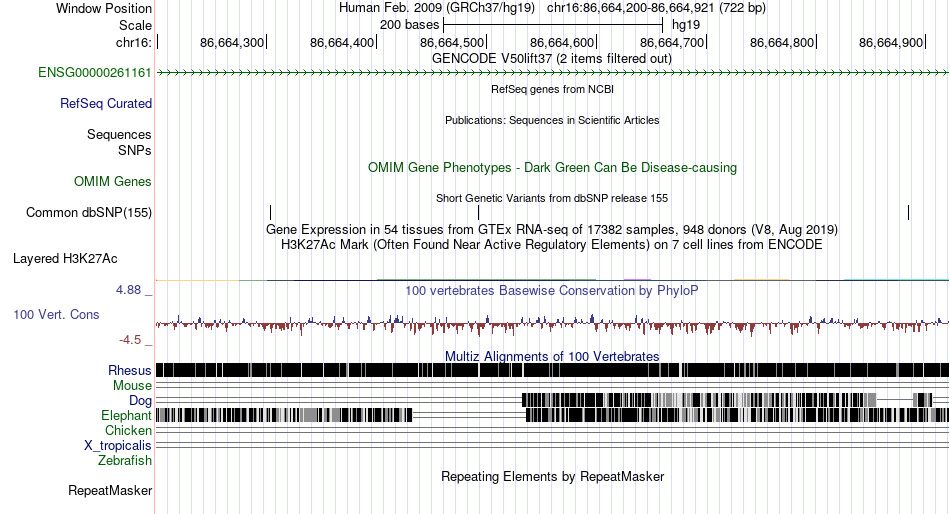Screen dimensions: 950x514
Task: Click the SNPs track label
Action: [135, 150]
